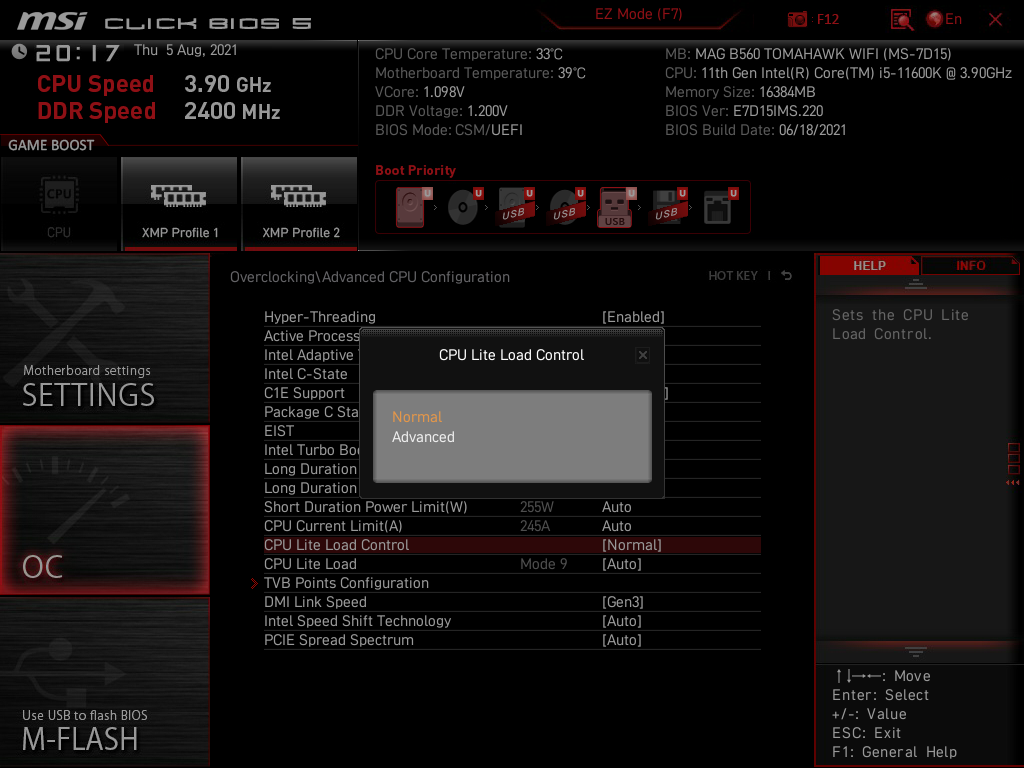Screen dimensions: 1024x768
Task: Switch to EZ Mode (F7)
Action: pos(639,14)
